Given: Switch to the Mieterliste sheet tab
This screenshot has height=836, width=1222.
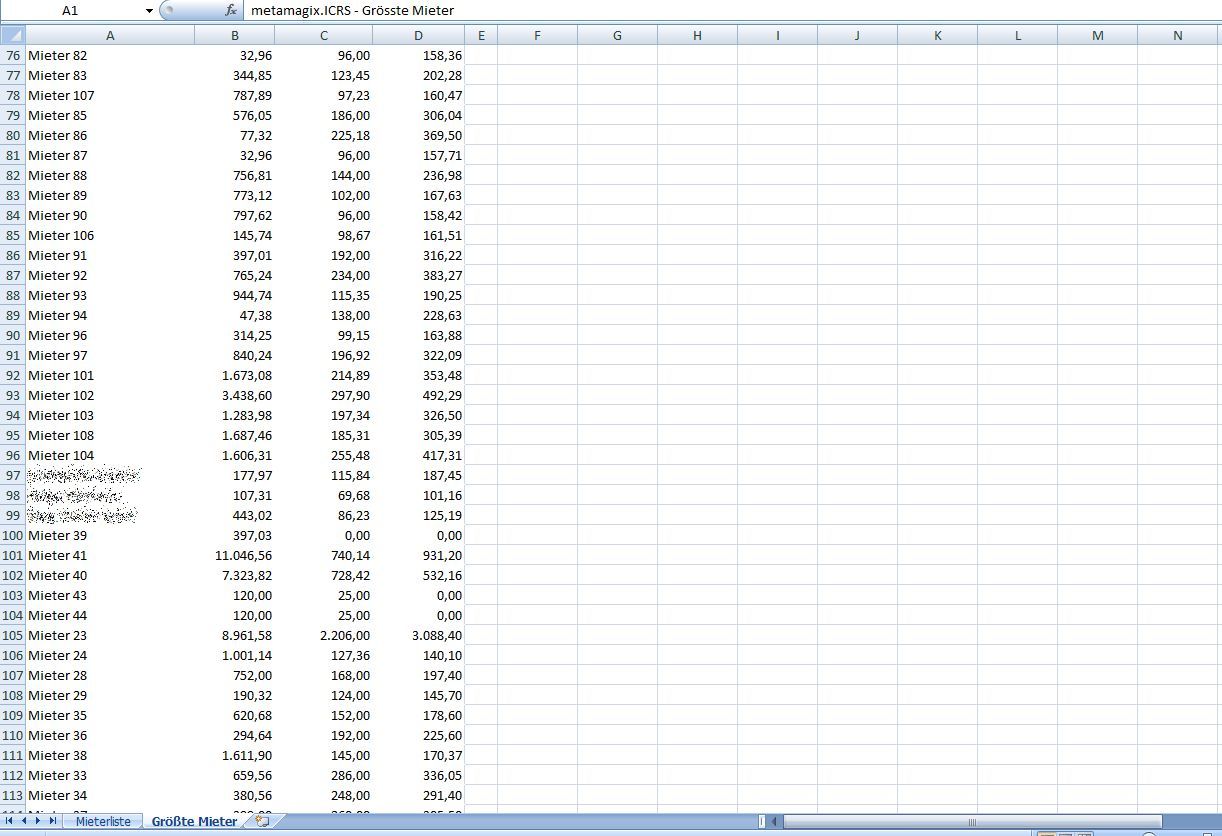Looking at the screenshot, I should pos(103,821).
